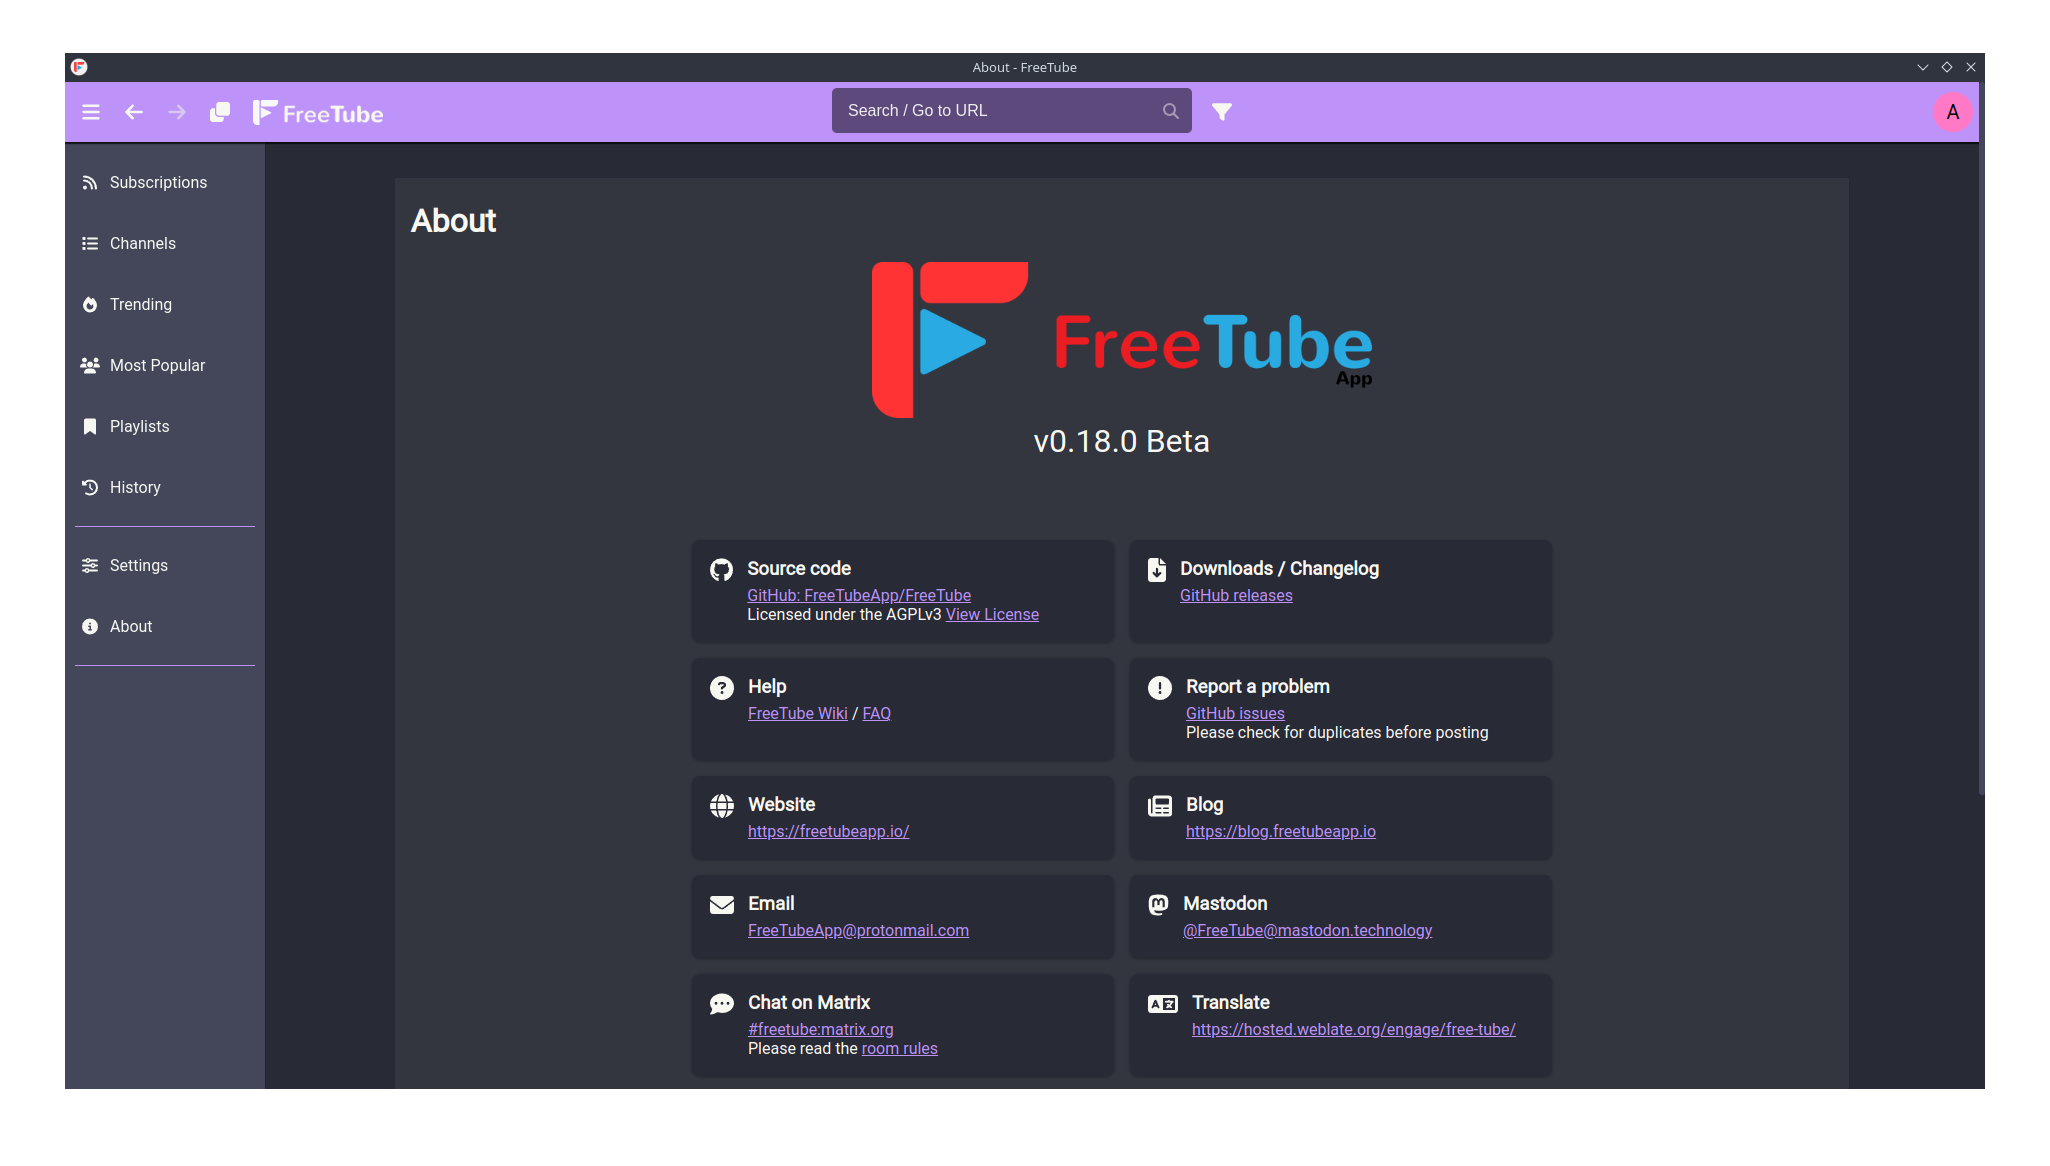Click the GitHub icon beside Source code

coord(721,570)
